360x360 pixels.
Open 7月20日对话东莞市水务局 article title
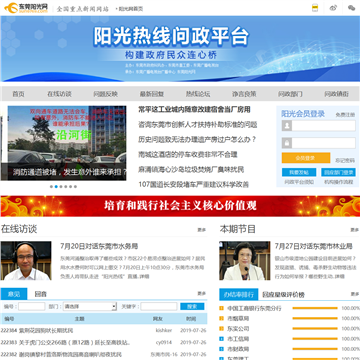click(99, 246)
